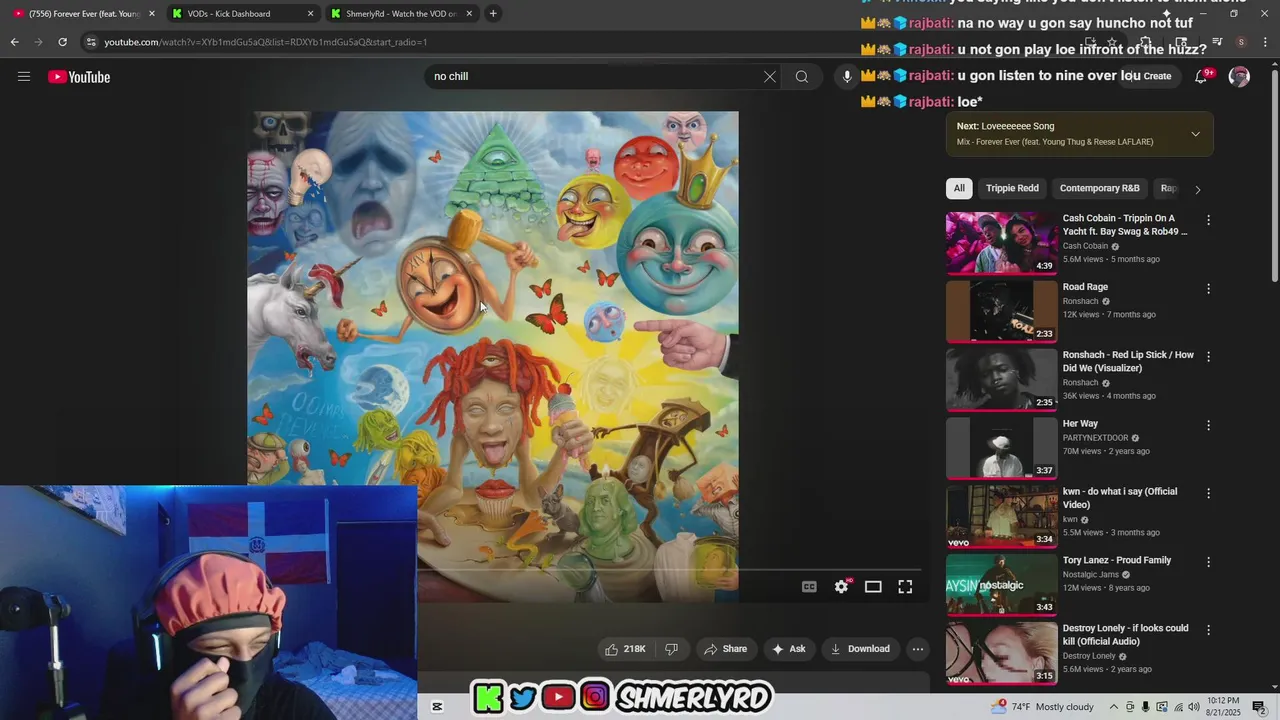Viewport: 1280px width, 720px height.
Task: Select the All filter chip
Action: click(x=959, y=188)
